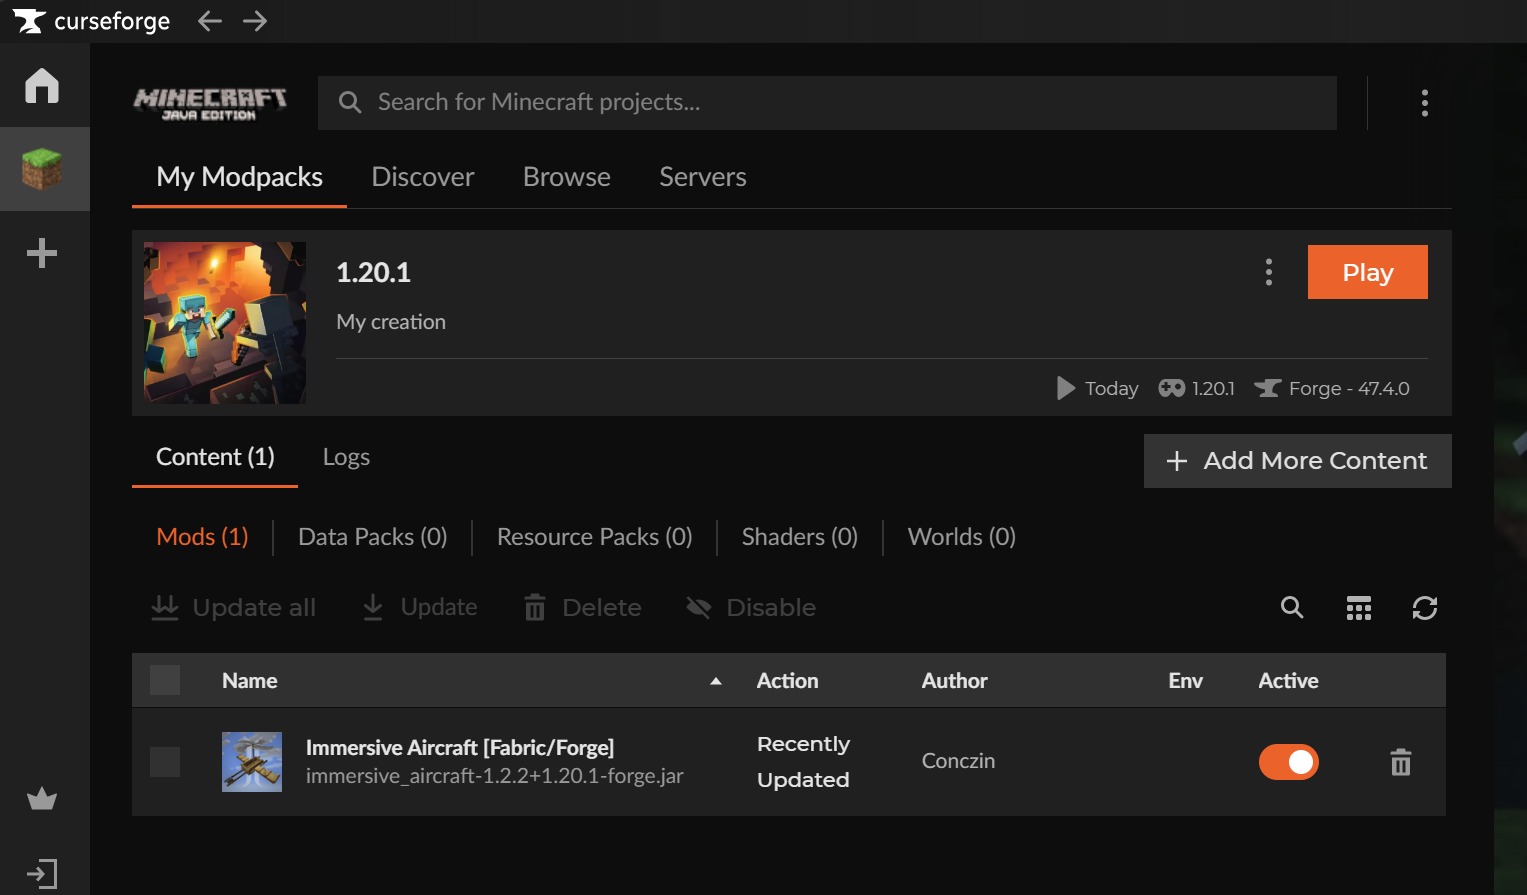This screenshot has height=895, width=1527.
Task: Click the game version 1.20.1 controller label
Action: coord(1197,388)
